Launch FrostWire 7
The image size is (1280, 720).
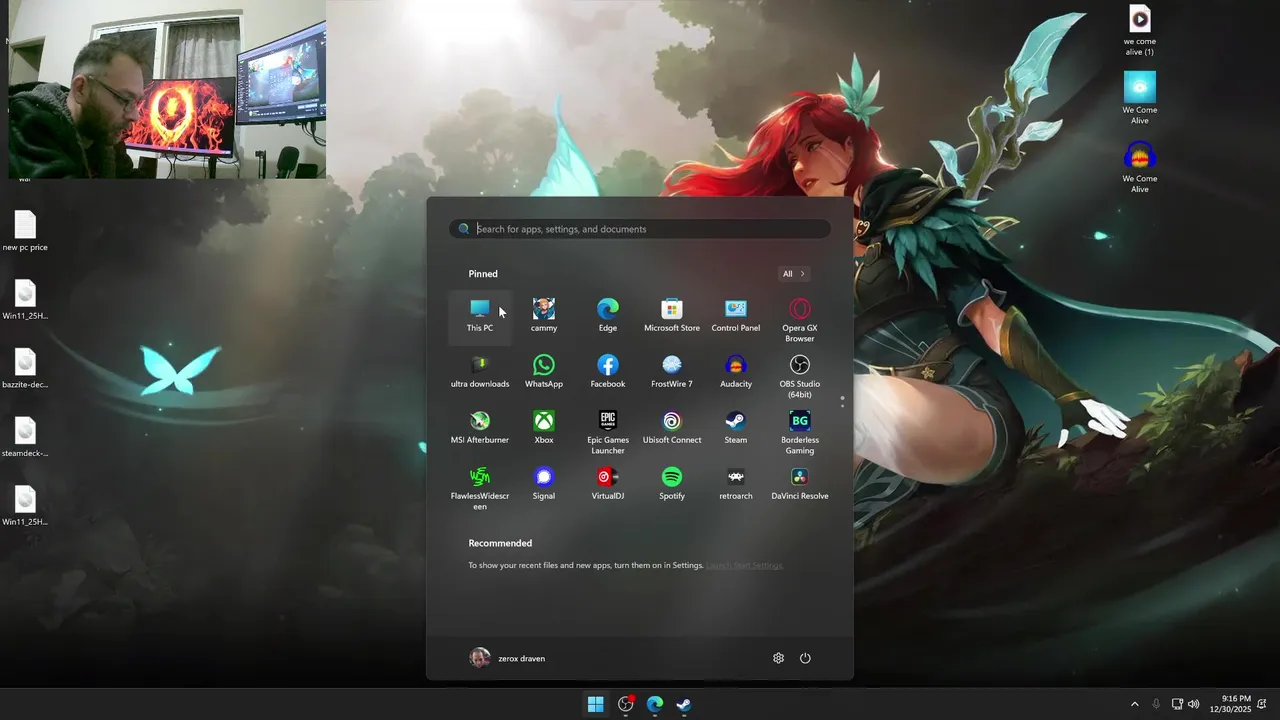click(x=672, y=372)
